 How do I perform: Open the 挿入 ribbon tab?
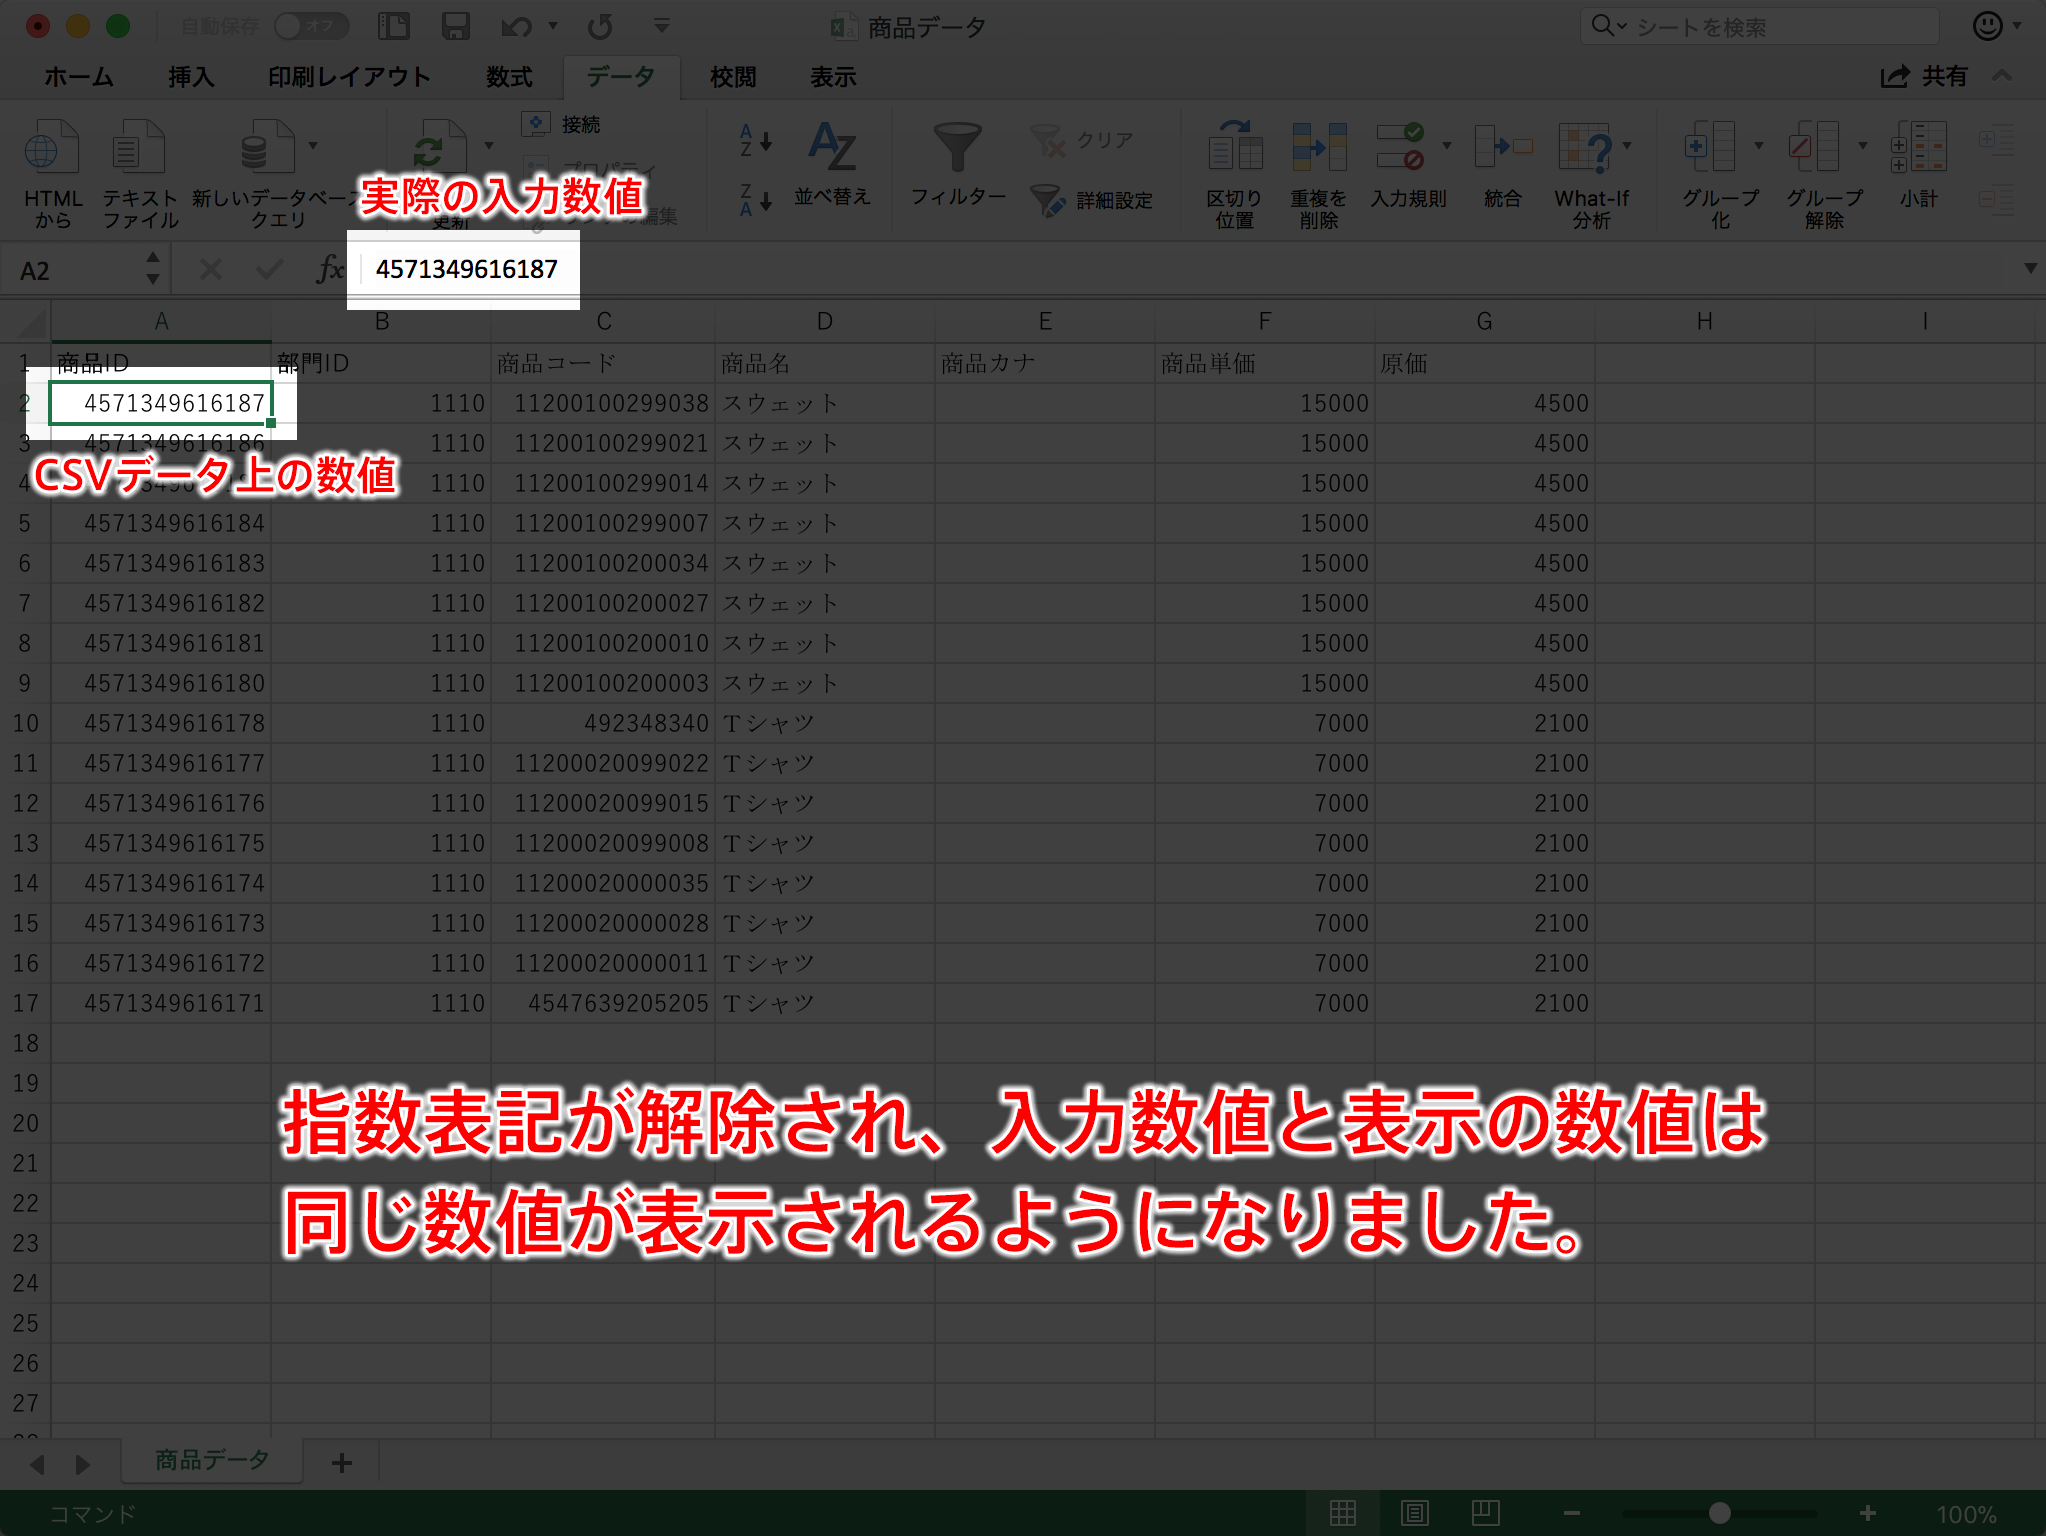click(191, 77)
